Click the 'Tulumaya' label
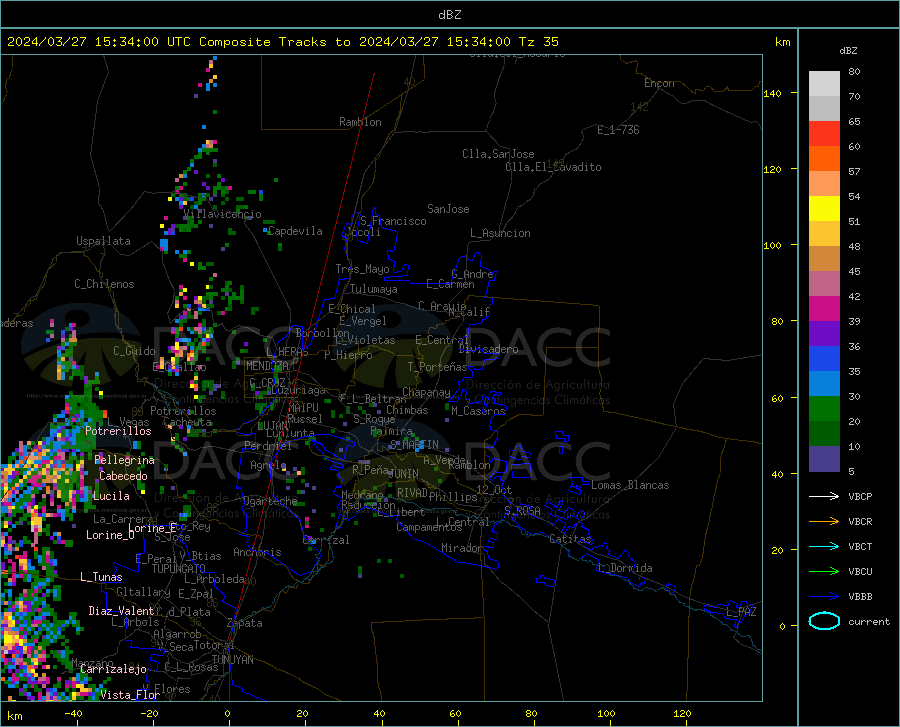The image size is (900, 727). 374,289
